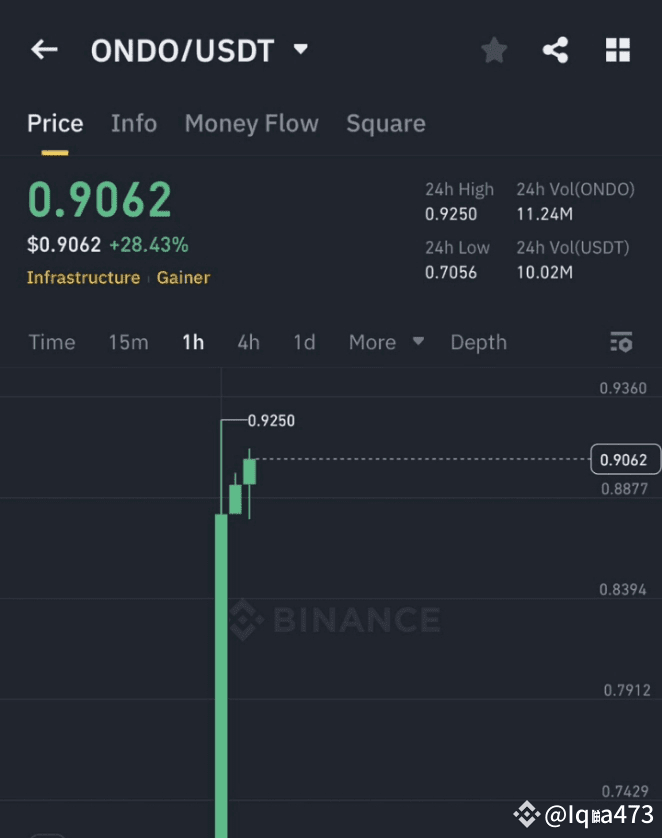Select the 1d chart interval
This screenshot has width=662, height=838.
tap(304, 342)
